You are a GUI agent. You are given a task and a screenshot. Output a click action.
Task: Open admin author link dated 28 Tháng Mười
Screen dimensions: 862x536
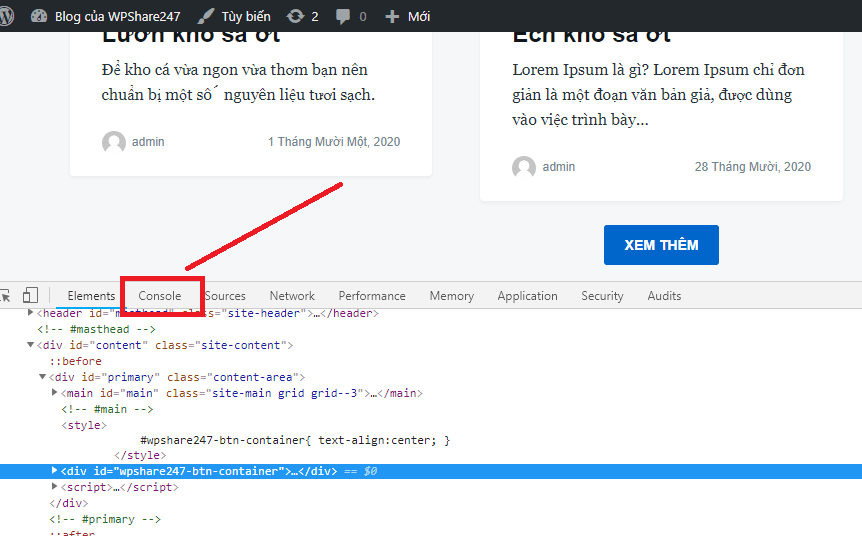click(559, 167)
